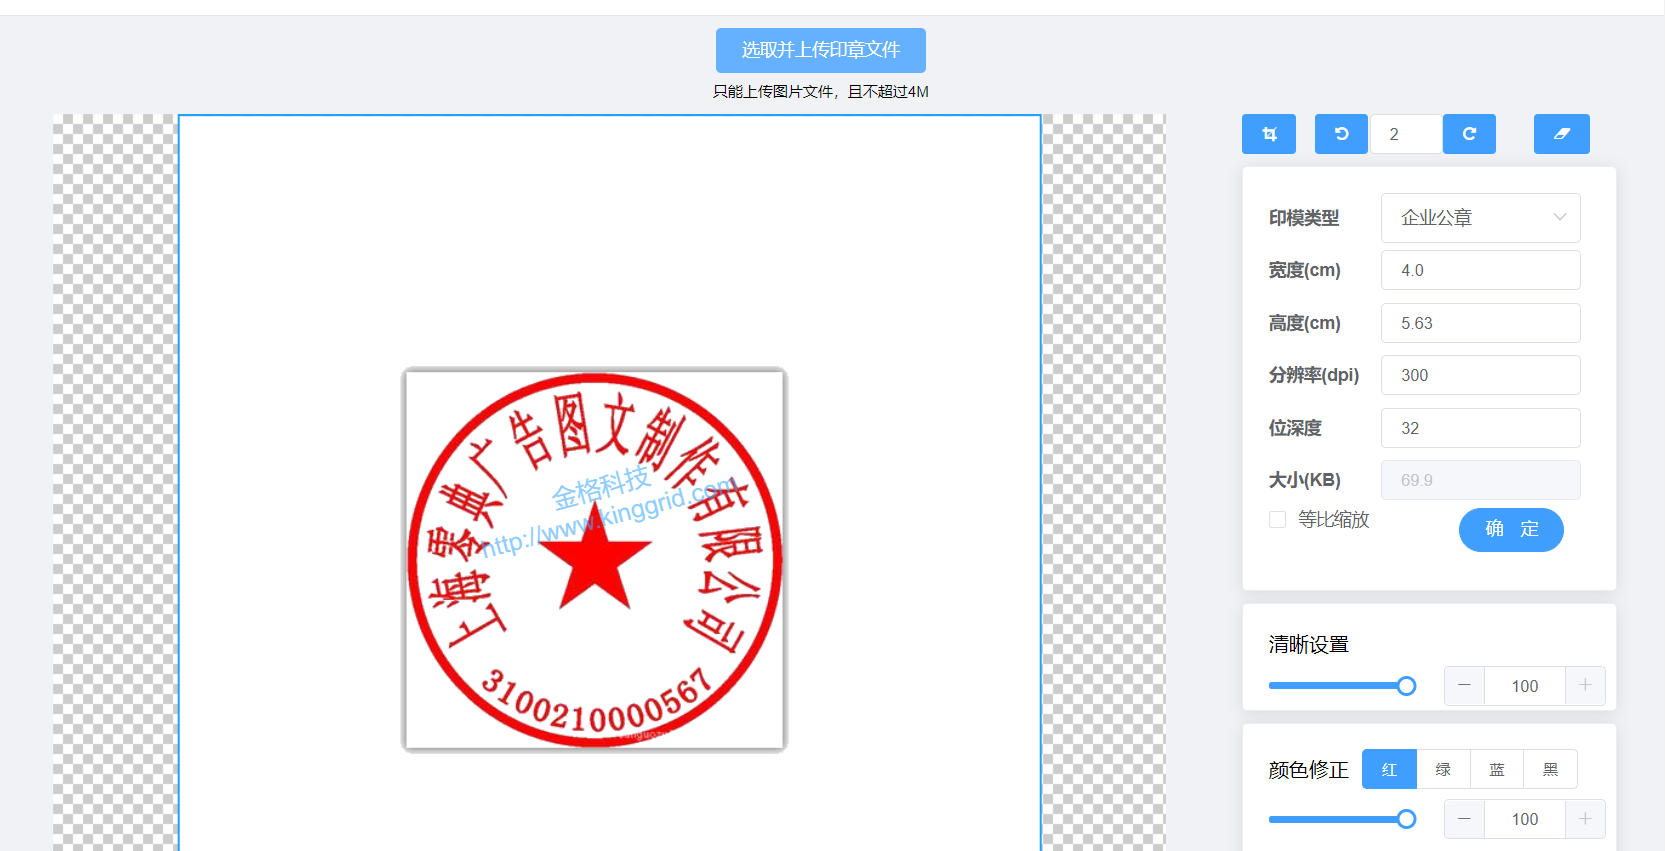Choose the 黑 color option
The image size is (1665, 851).
pos(1550,769)
